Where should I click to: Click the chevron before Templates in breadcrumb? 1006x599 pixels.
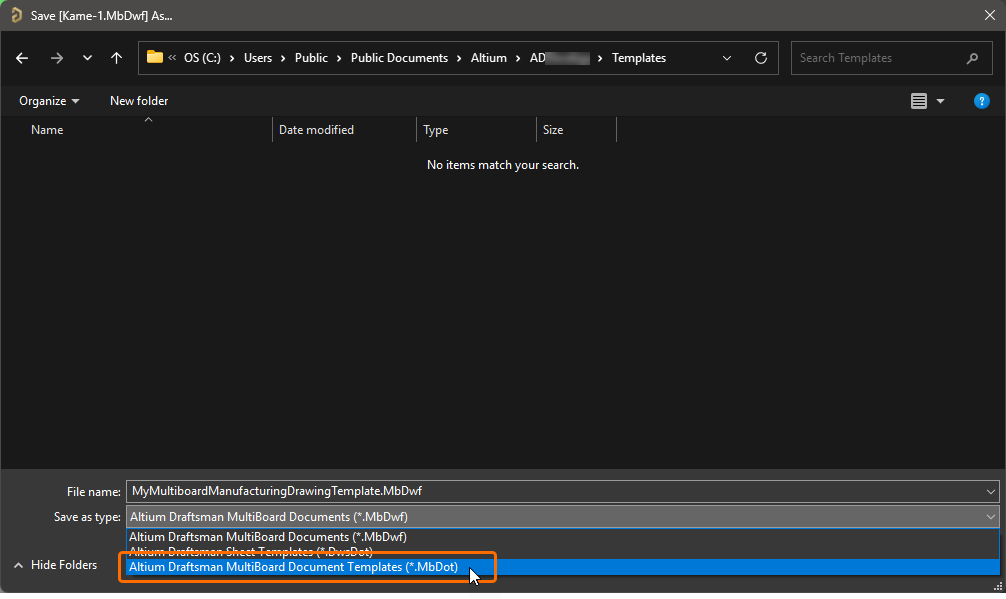tap(600, 58)
